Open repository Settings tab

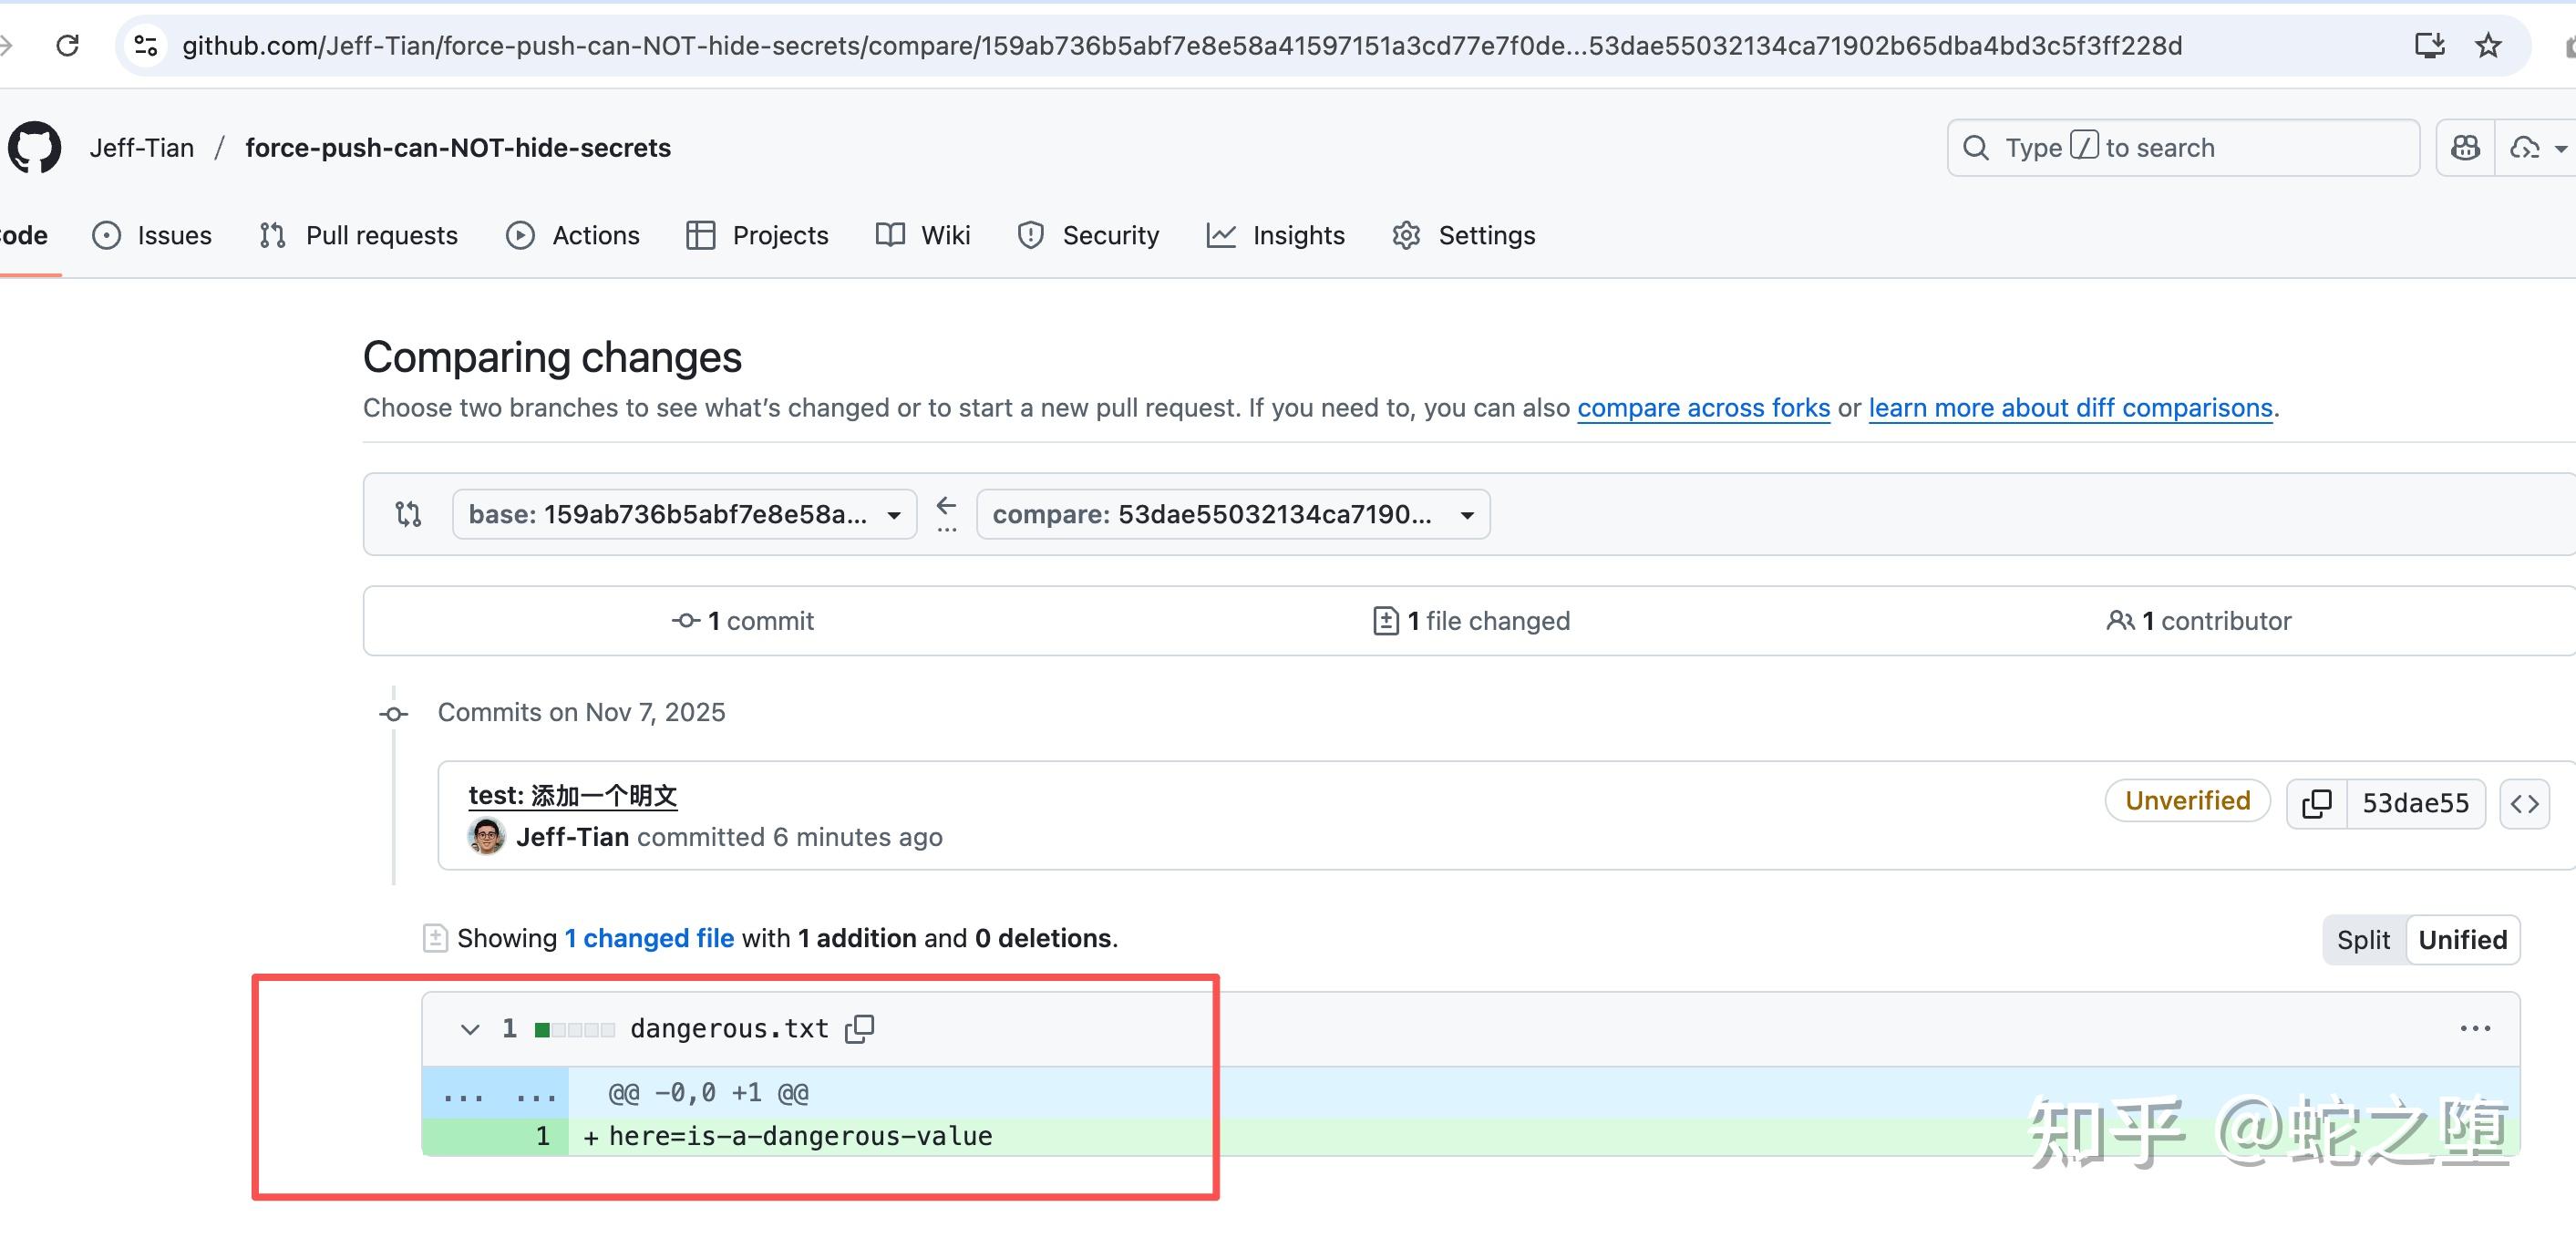tap(1464, 235)
